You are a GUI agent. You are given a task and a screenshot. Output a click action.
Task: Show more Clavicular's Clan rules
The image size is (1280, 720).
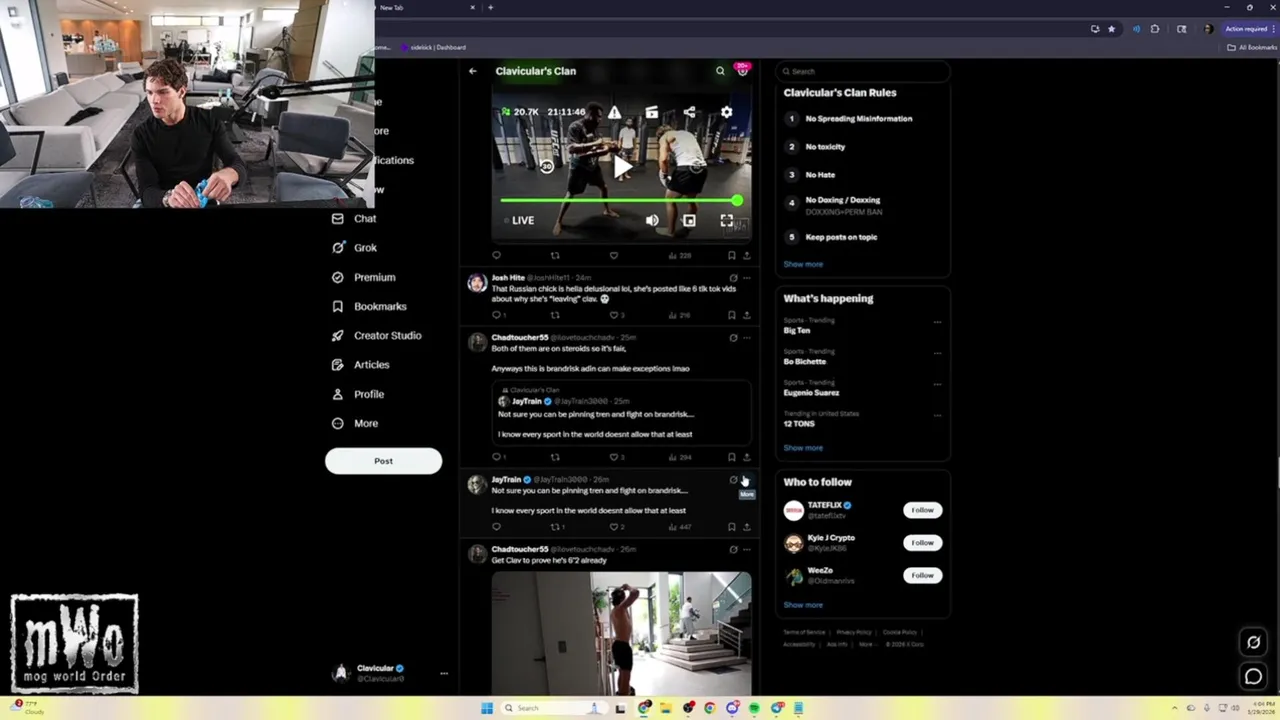[803, 264]
